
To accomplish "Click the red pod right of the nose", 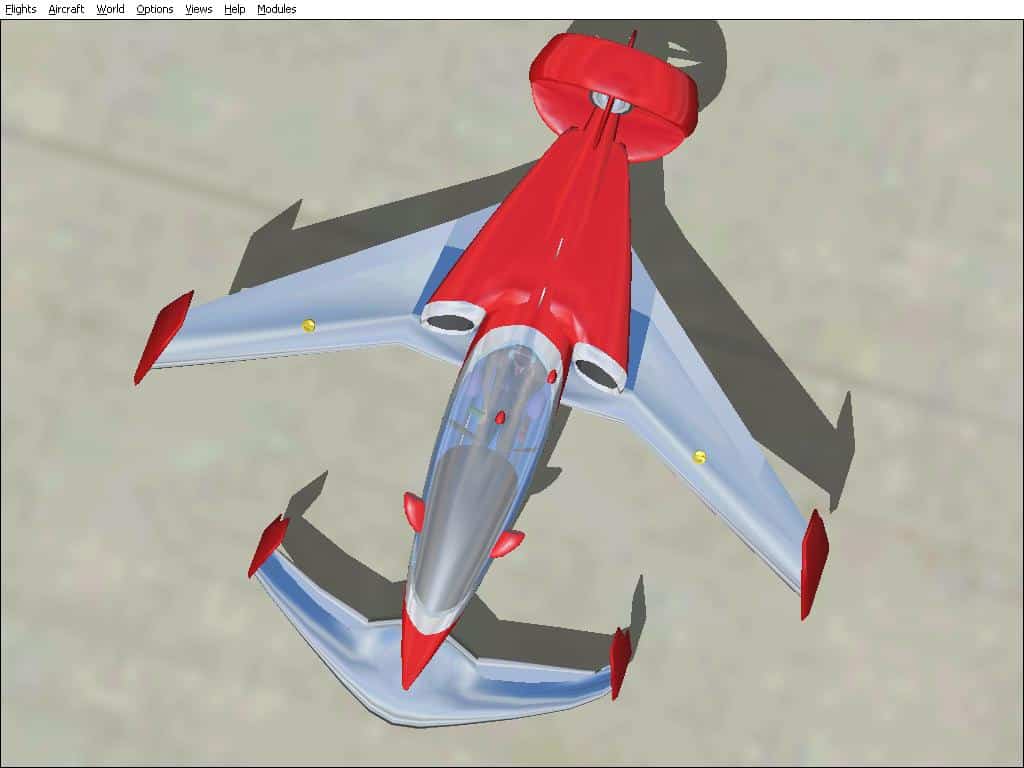I will (508, 543).
